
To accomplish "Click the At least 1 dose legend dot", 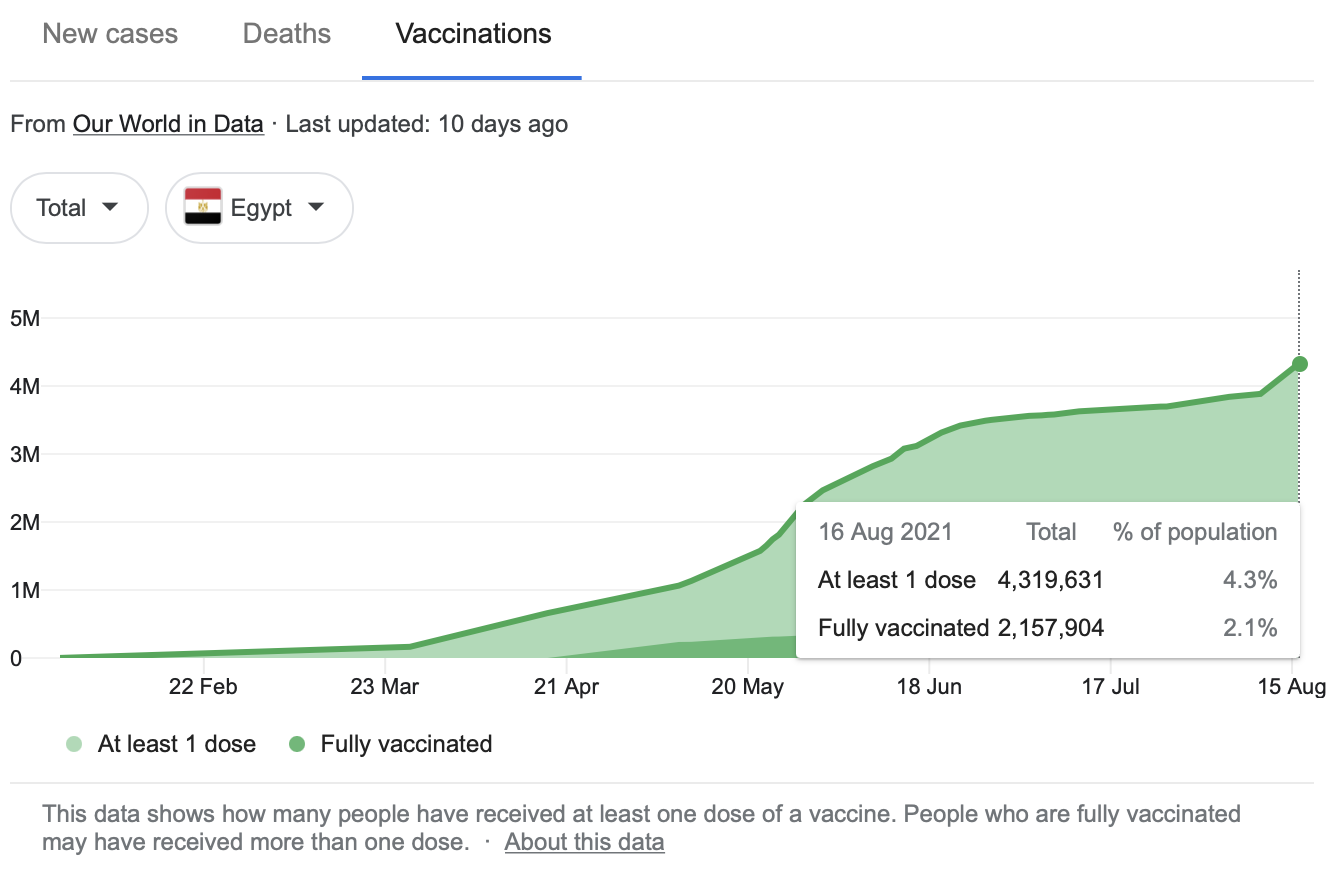I will tap(74, 744).
